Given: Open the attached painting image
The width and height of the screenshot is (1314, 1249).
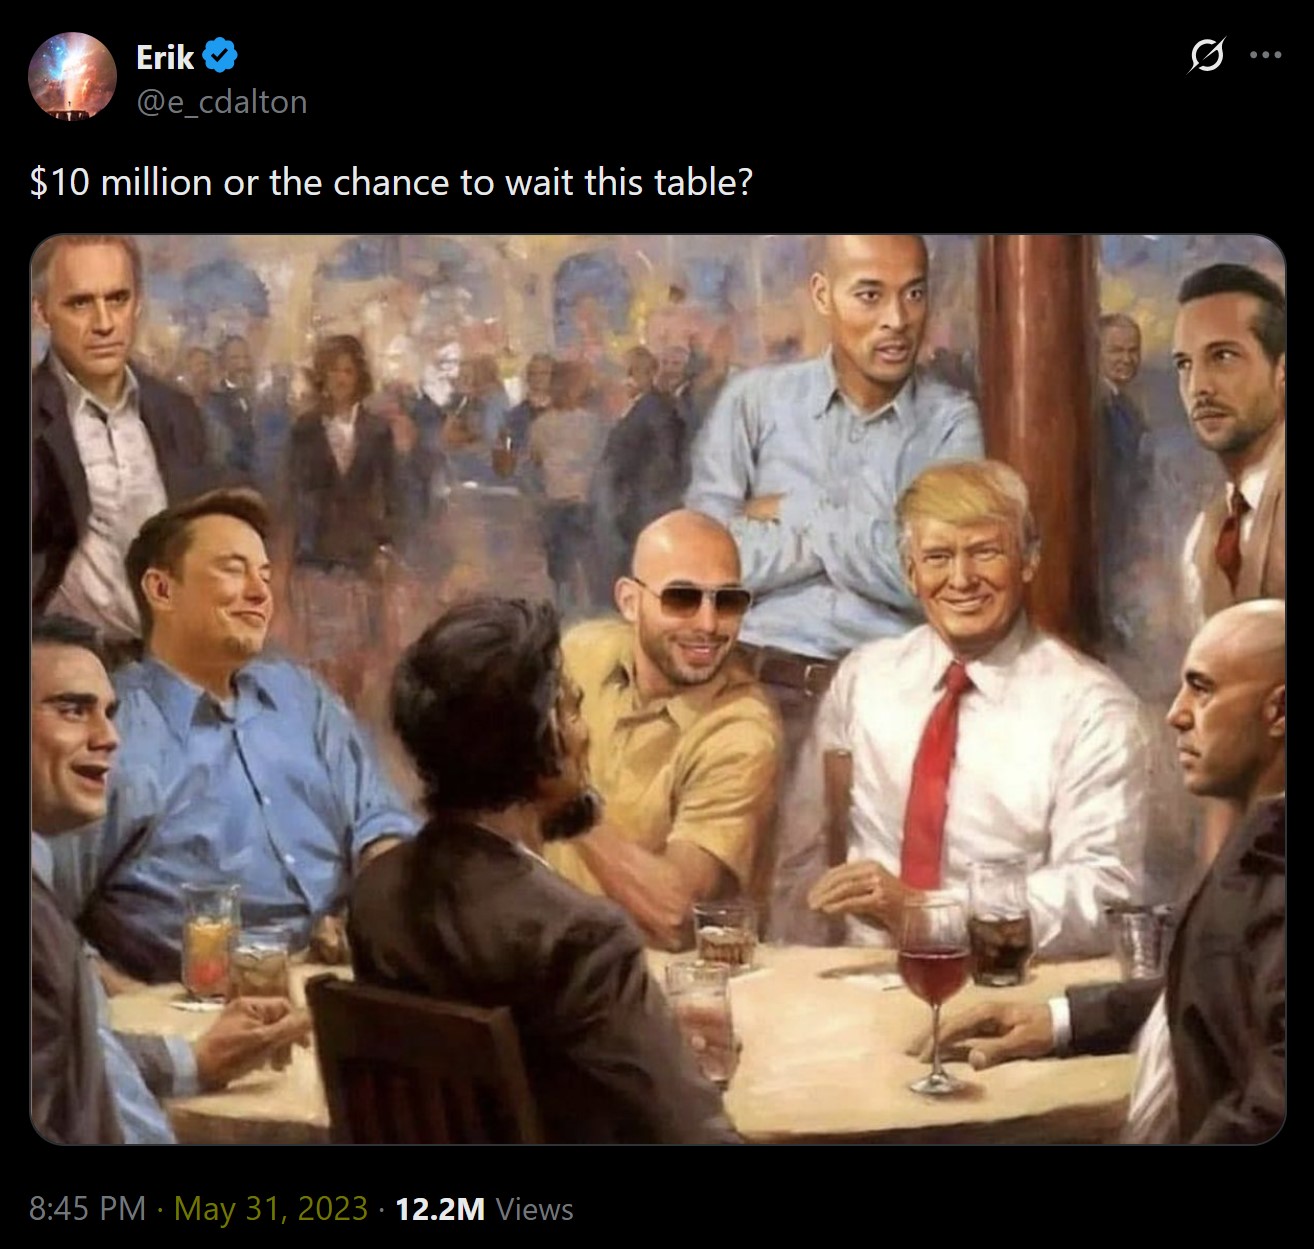Looking at the screenshot, I should [657, 689].
